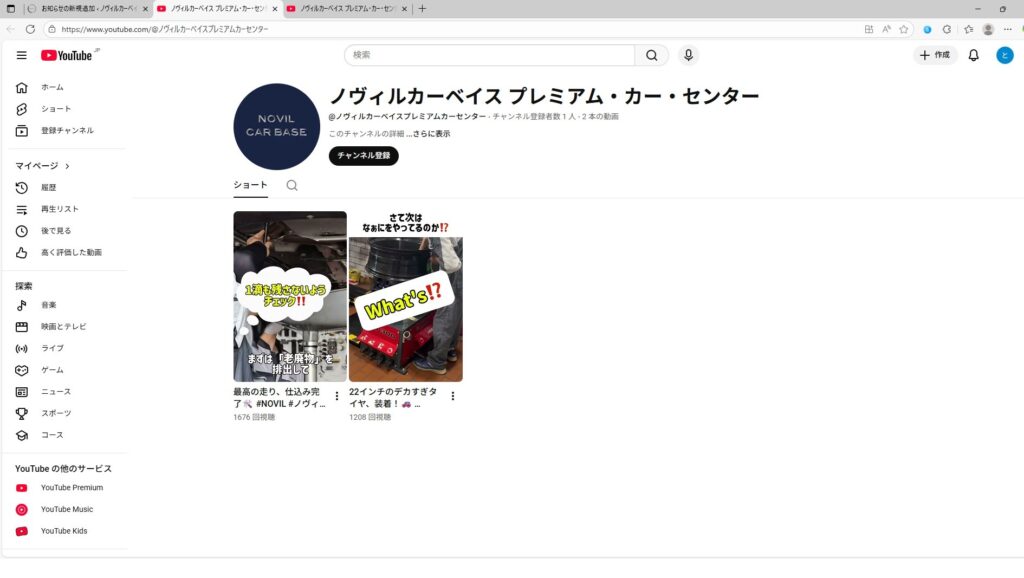This screenshot has width=1024, height=578.
Task: Open ショート in the sidebar
Action: pyautogui.click(x=55, y=109)
